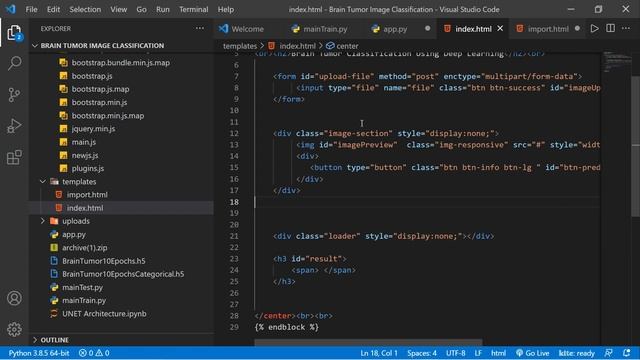Click the errors and warnings status indicator
The image size is (640, 360).
point(94,353)
